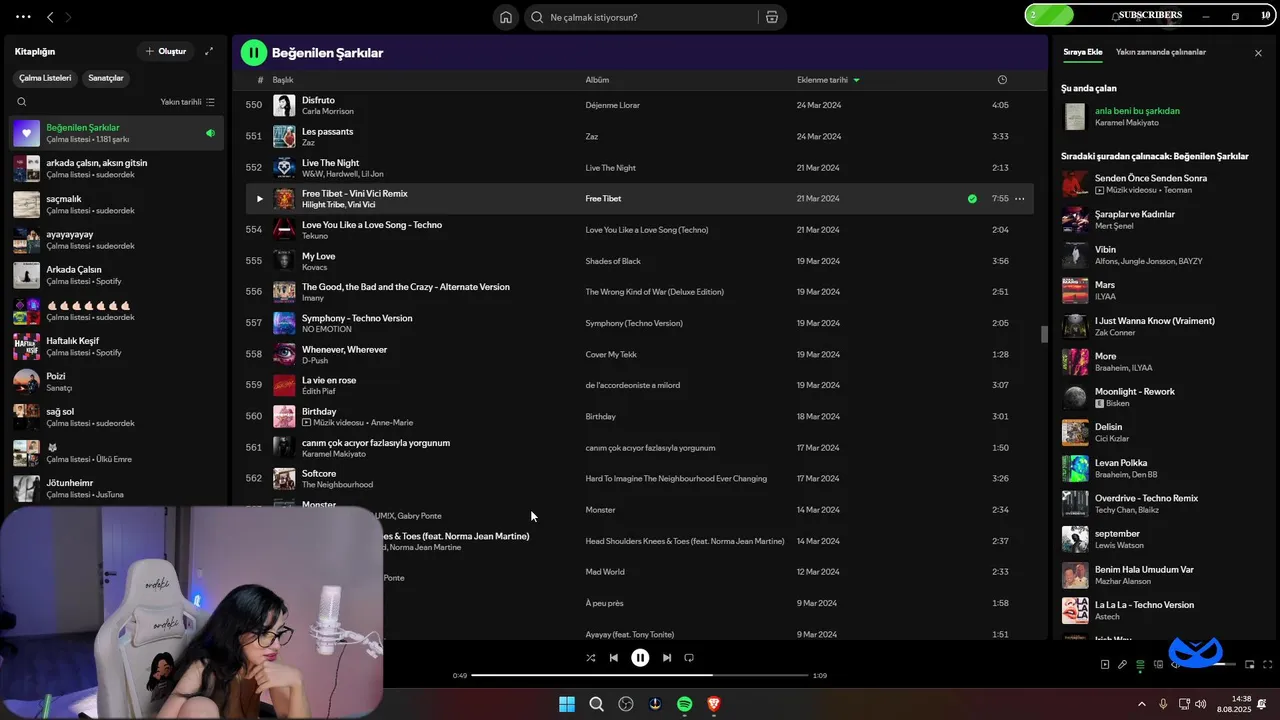Enter full screen mode in player bar
The height and width of the screenshot is (720, 1280).
[x=1268, y=664]
